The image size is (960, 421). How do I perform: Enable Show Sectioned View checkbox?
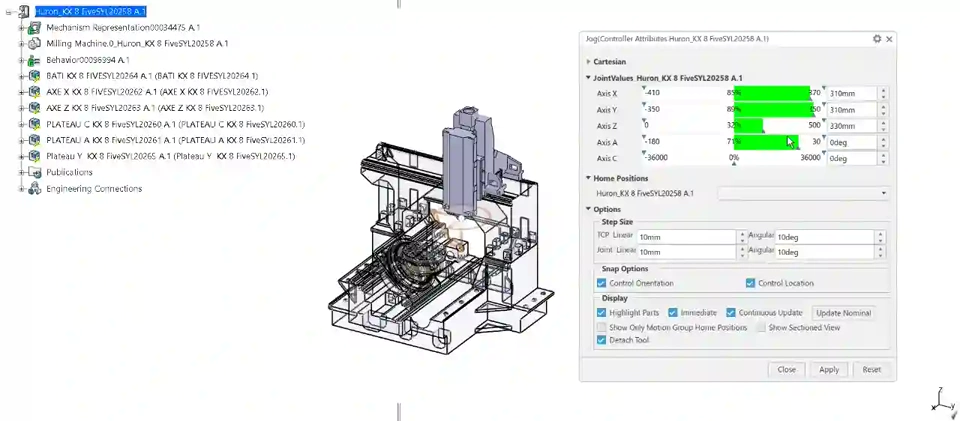click(760, 327)
